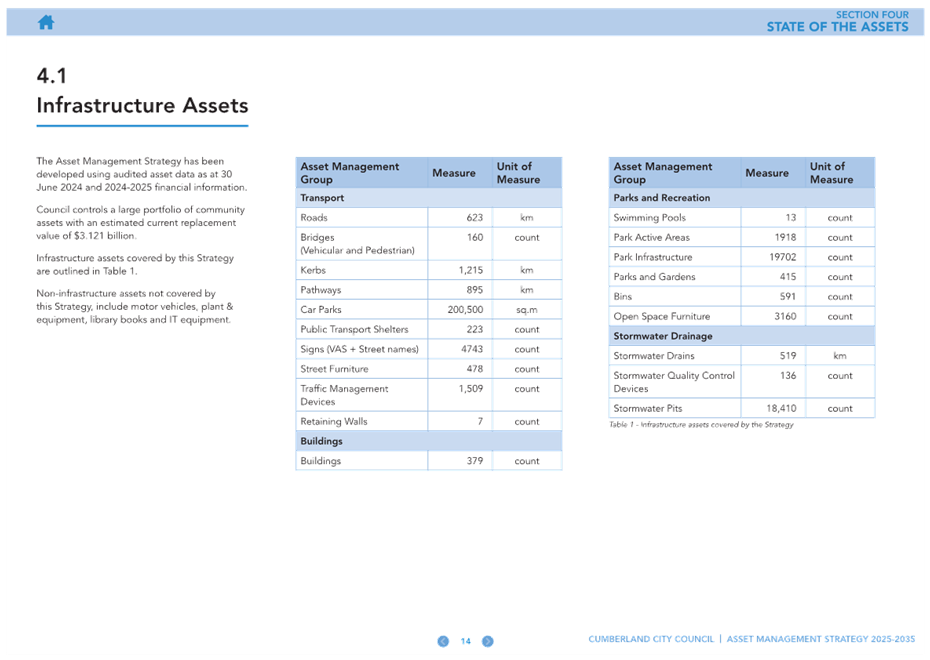Select the Parks and Gardens label
The image size is (930, 660).
point(654,277)
